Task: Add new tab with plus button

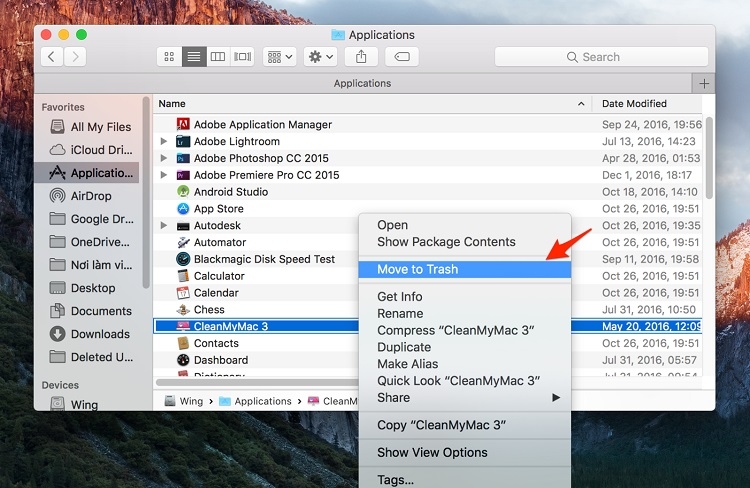Action: [x=704, y=84]
